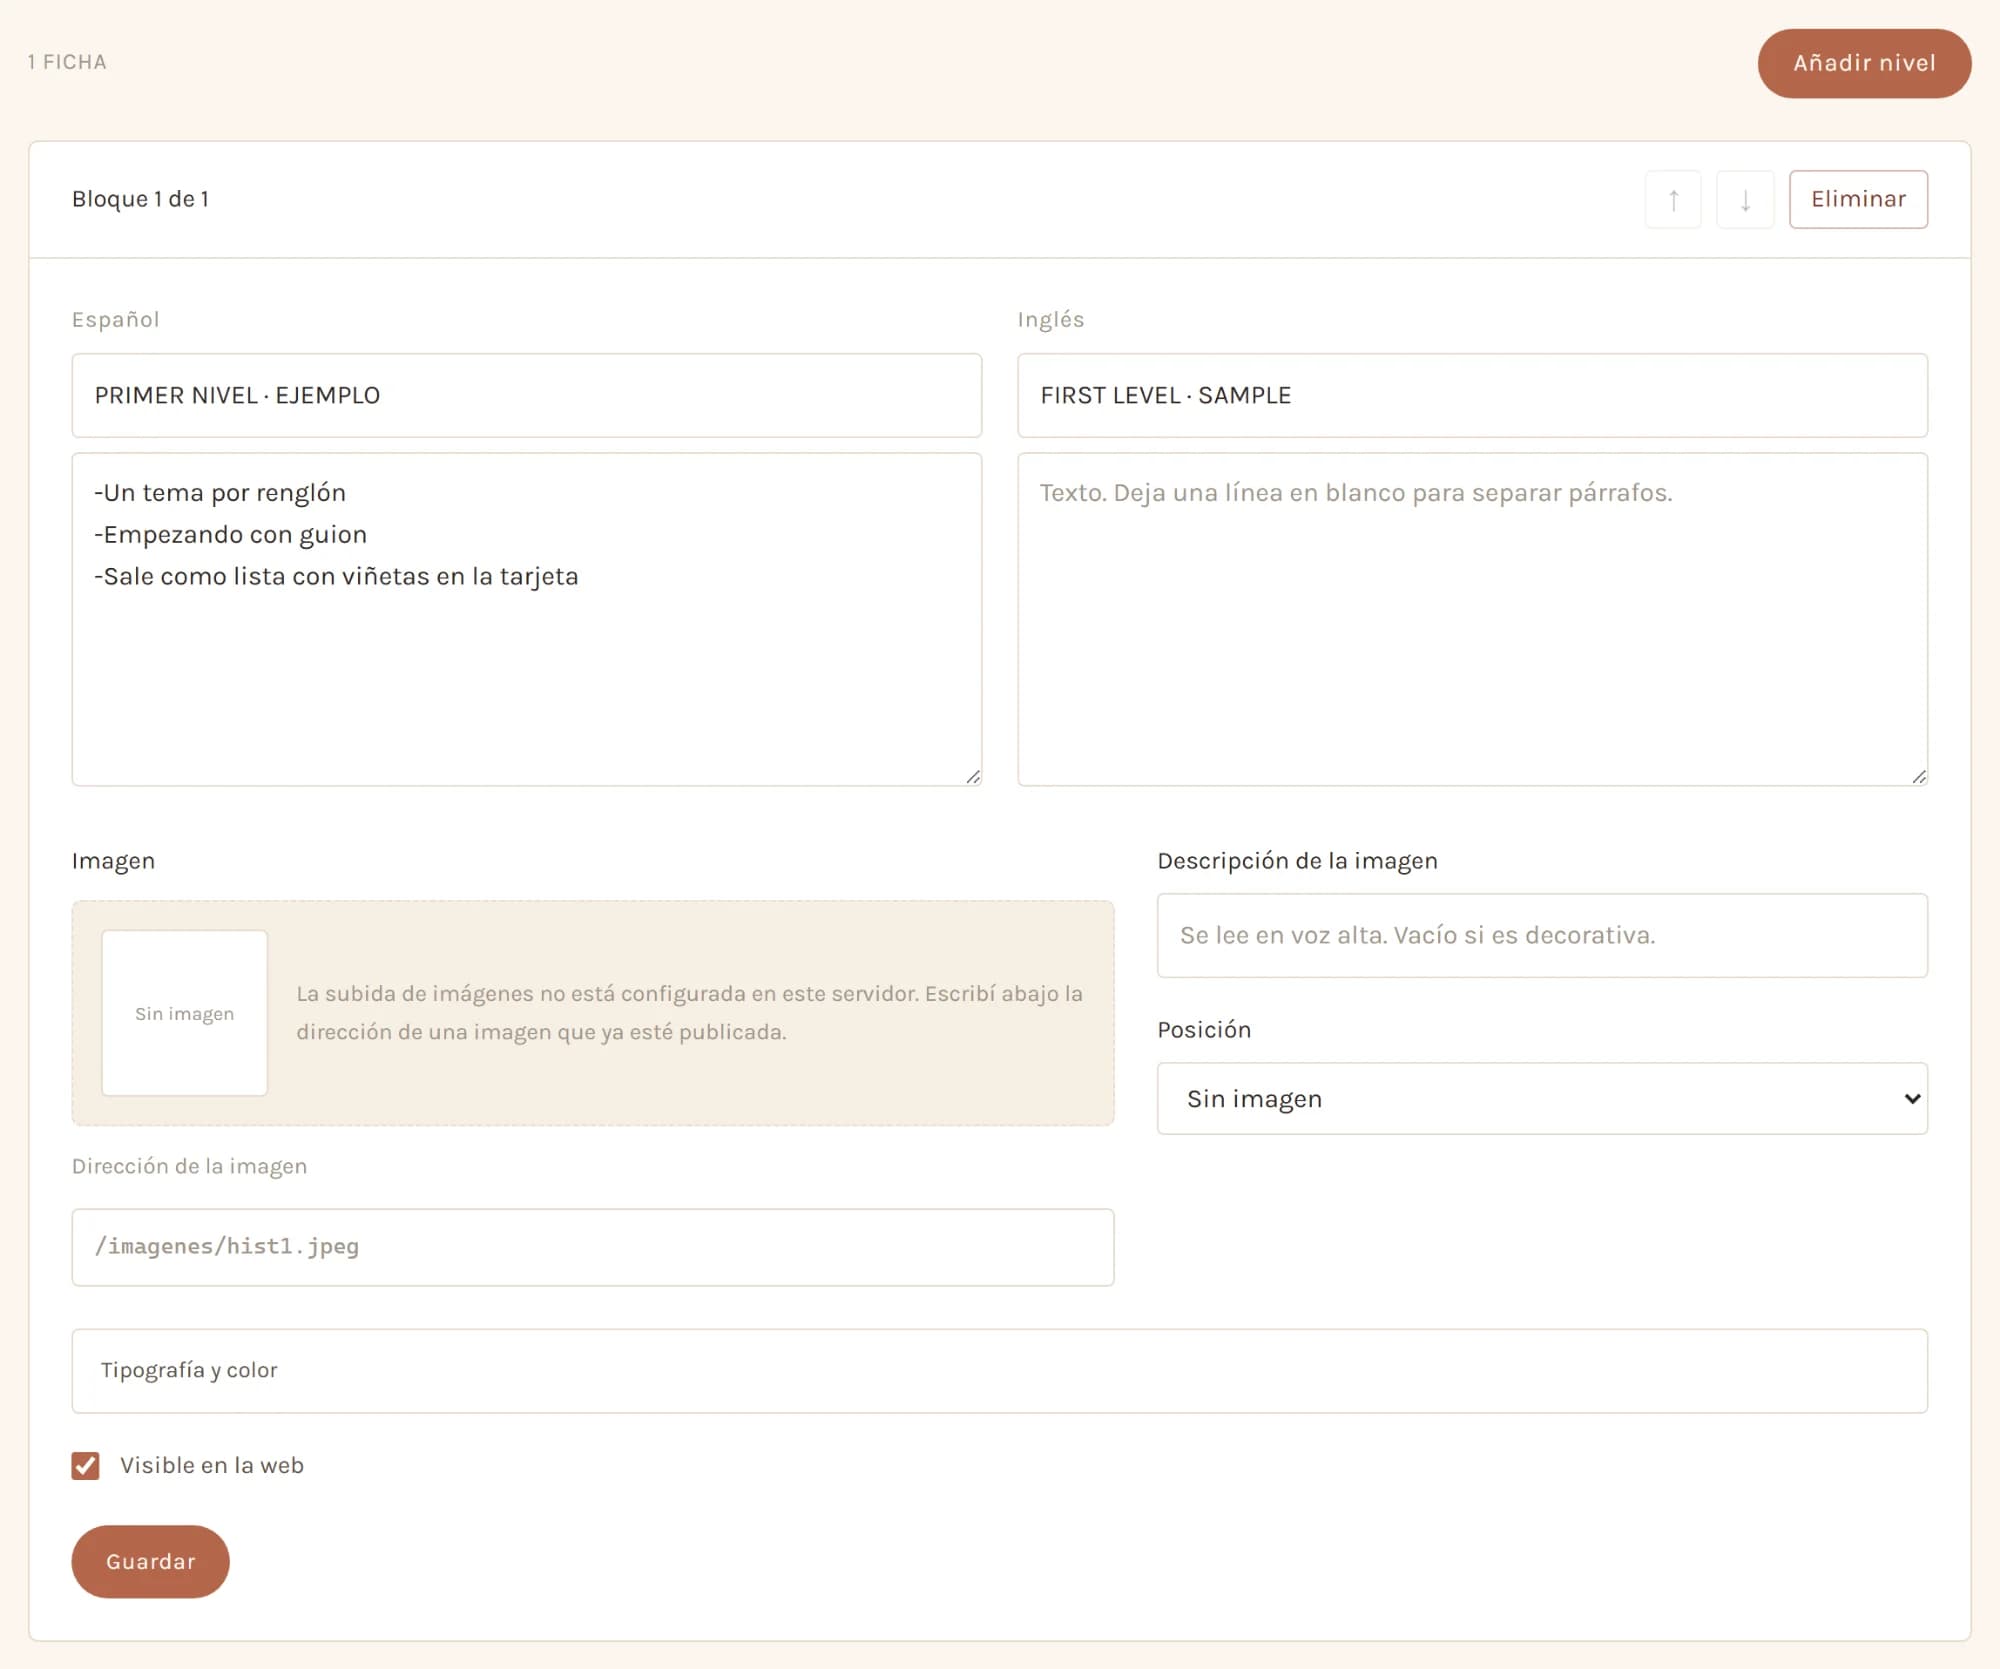Click the Bloque 1 de 1 heading

140,199
